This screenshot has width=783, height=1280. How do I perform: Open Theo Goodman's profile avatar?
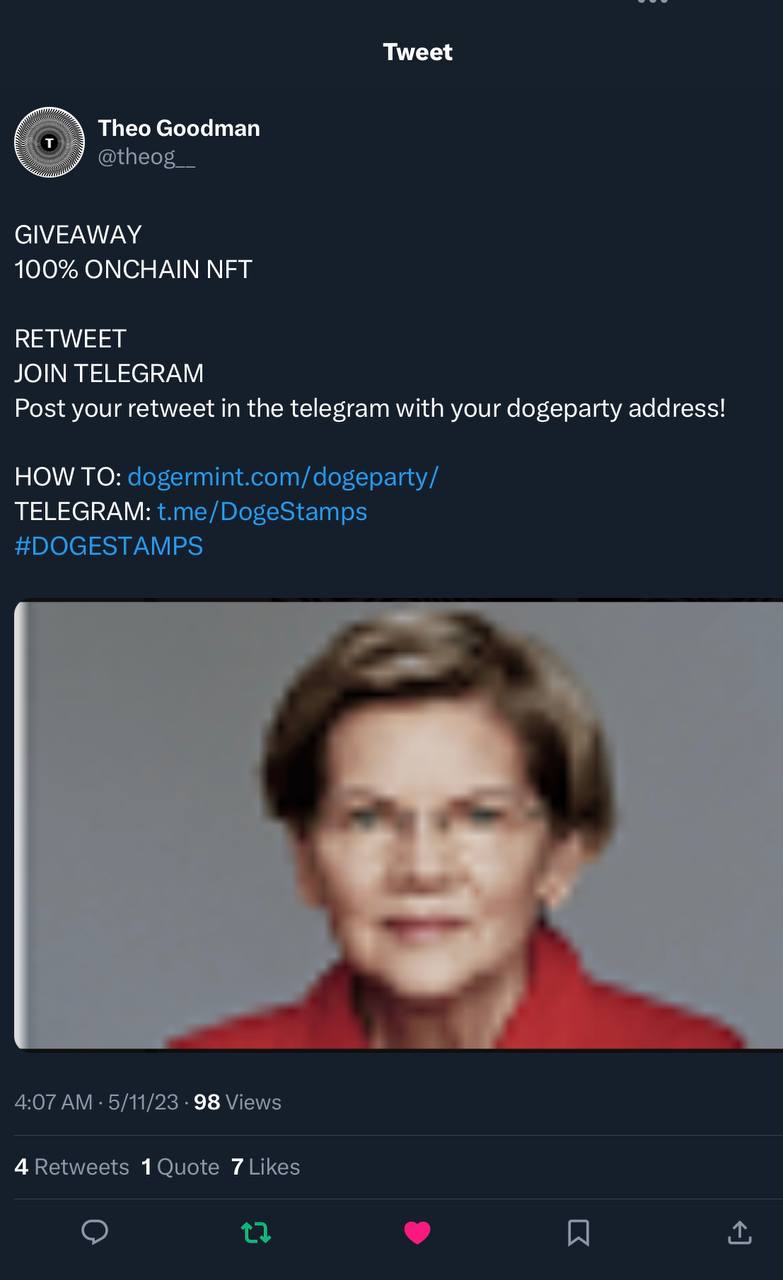49,142
